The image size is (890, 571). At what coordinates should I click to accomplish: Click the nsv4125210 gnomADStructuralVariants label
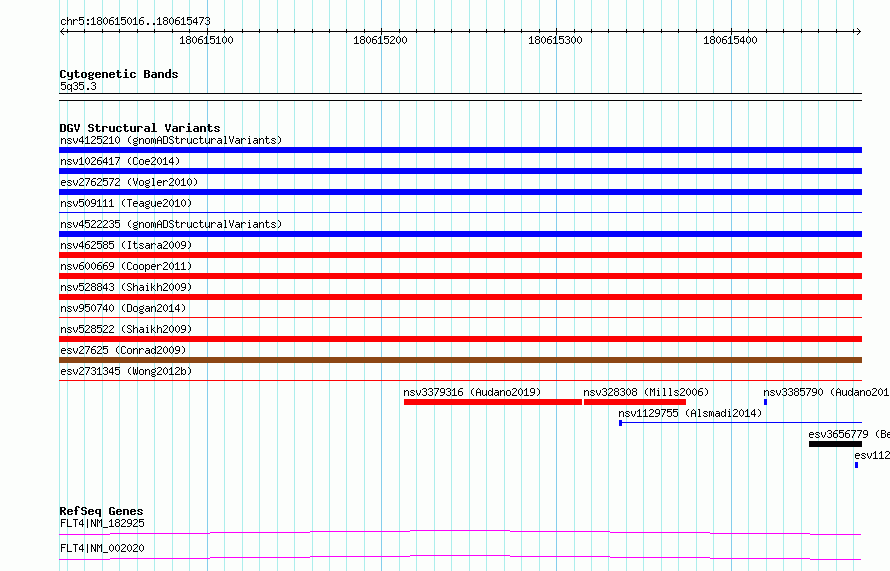coord(171,140)
